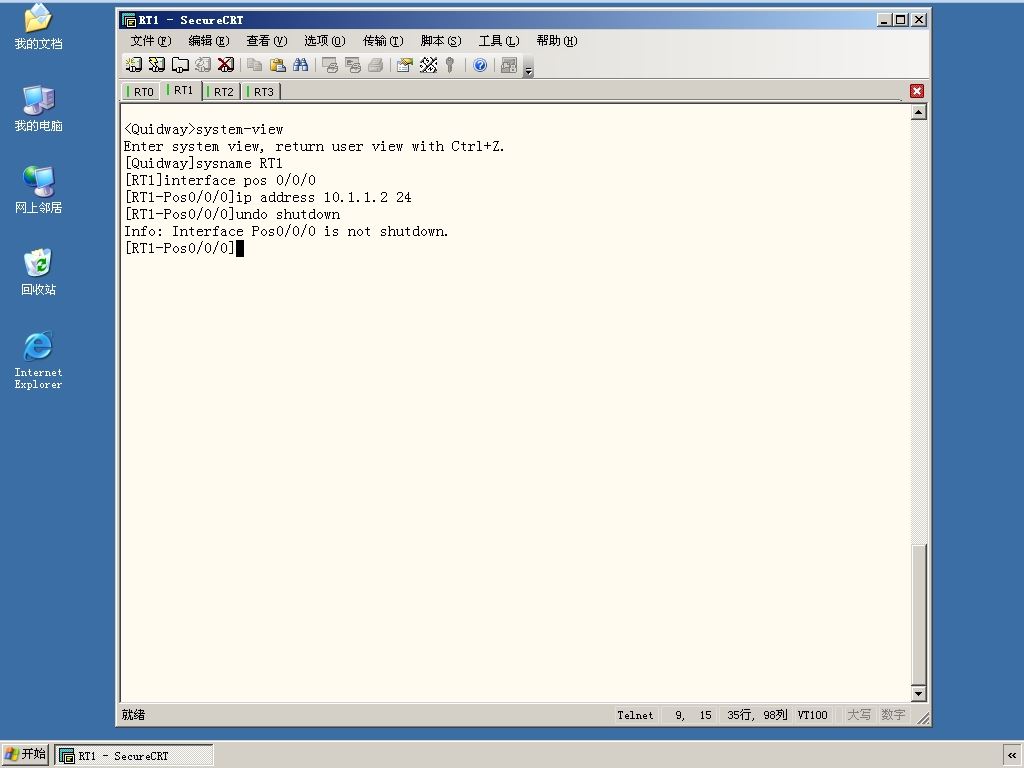Click the SecureCRT title bar app icon

tap(129, 20)
